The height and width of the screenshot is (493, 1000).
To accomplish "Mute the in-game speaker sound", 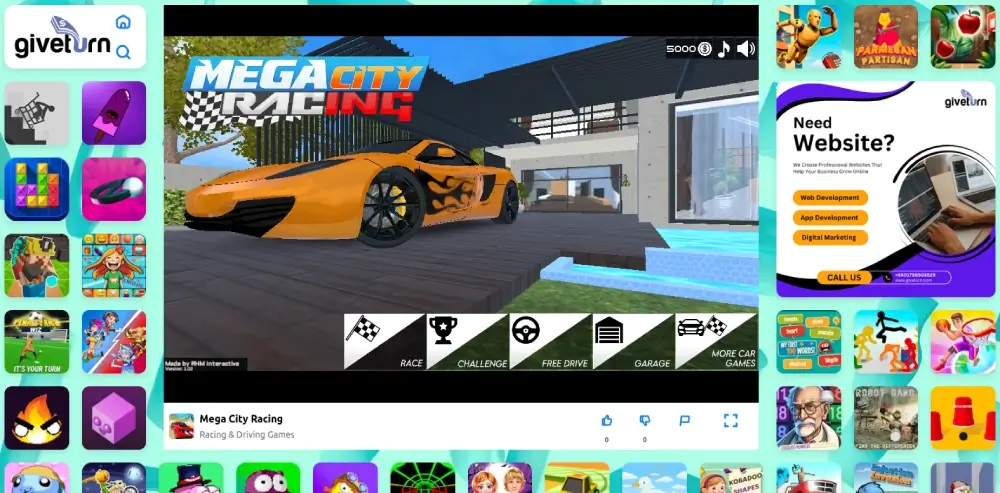I will [x=746, y=48].
